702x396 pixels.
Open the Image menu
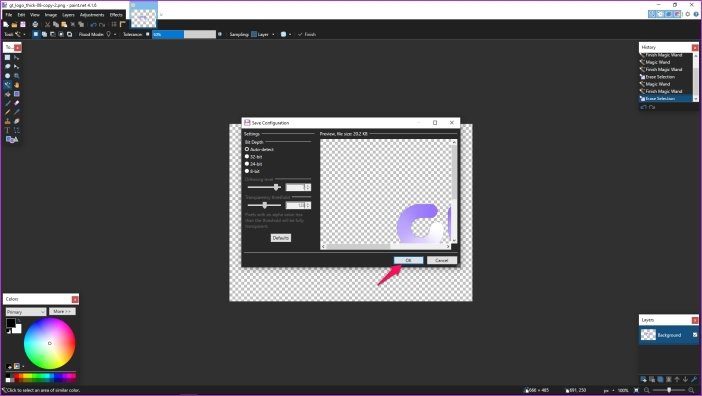[x=51, y=15]
